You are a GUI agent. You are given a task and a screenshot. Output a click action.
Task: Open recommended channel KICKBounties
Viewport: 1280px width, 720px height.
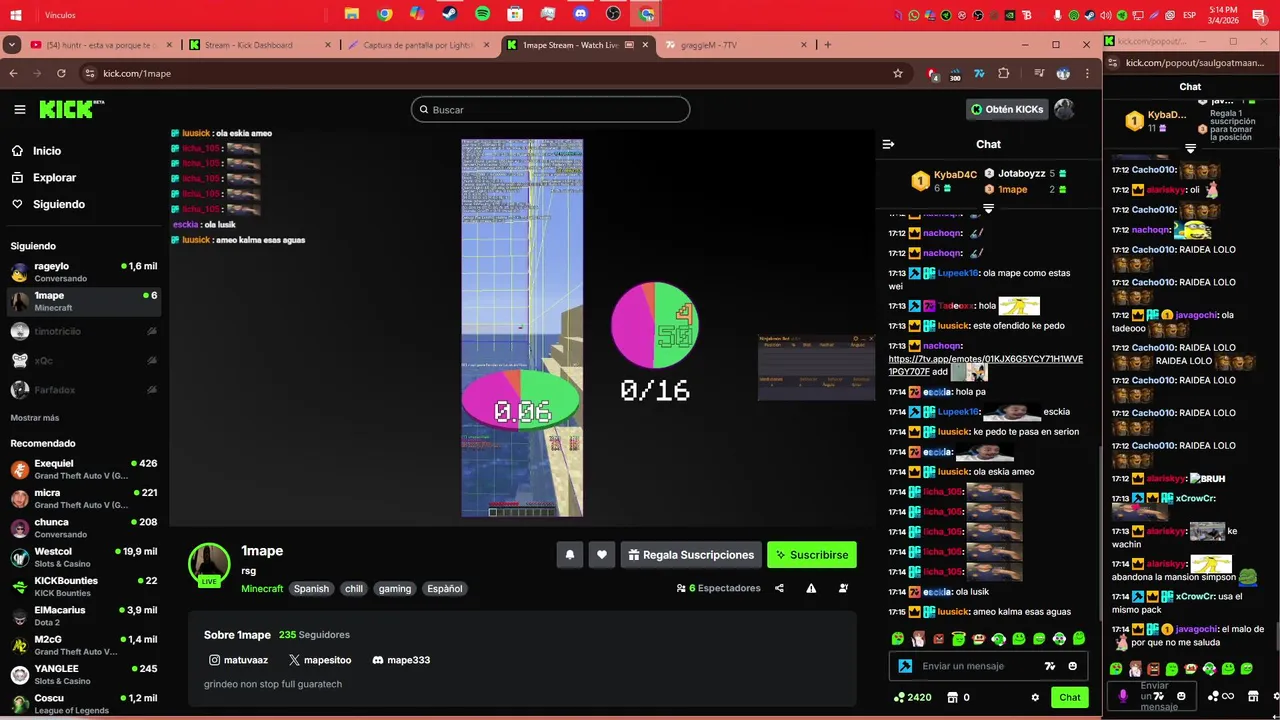[x=84, y=586]
